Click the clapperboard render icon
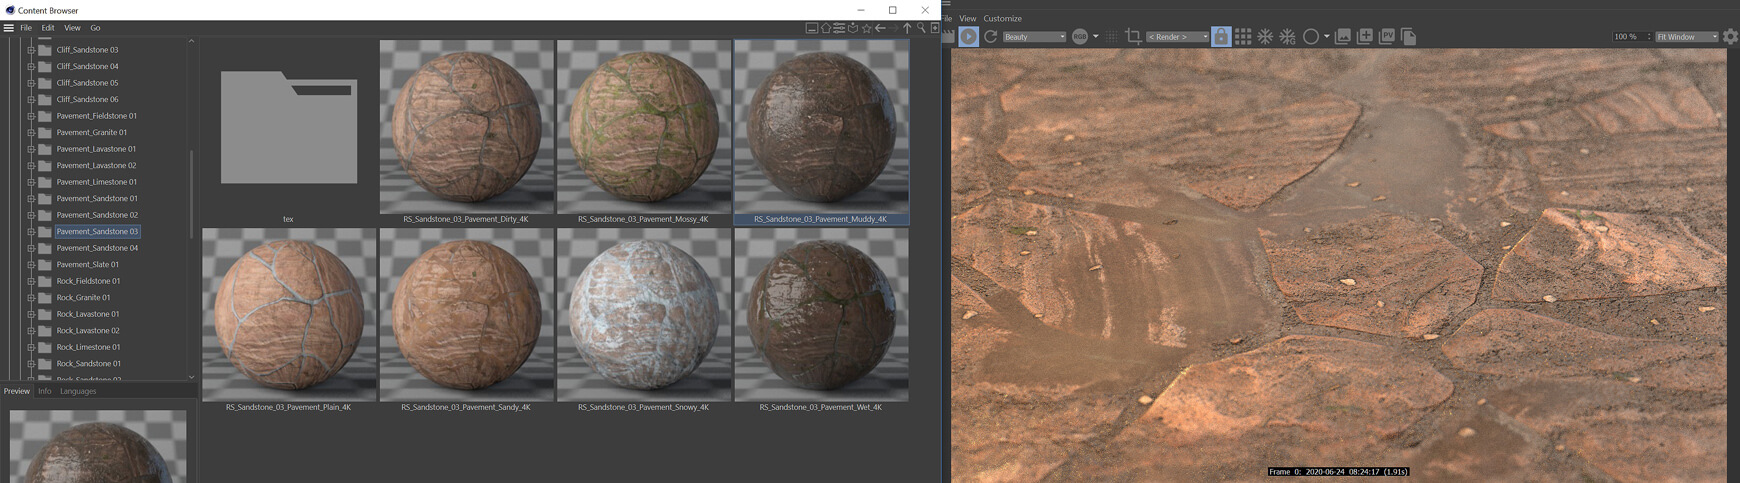Image resolution: width=1740 pixels, height=483 pixels. tap(948, 37)
